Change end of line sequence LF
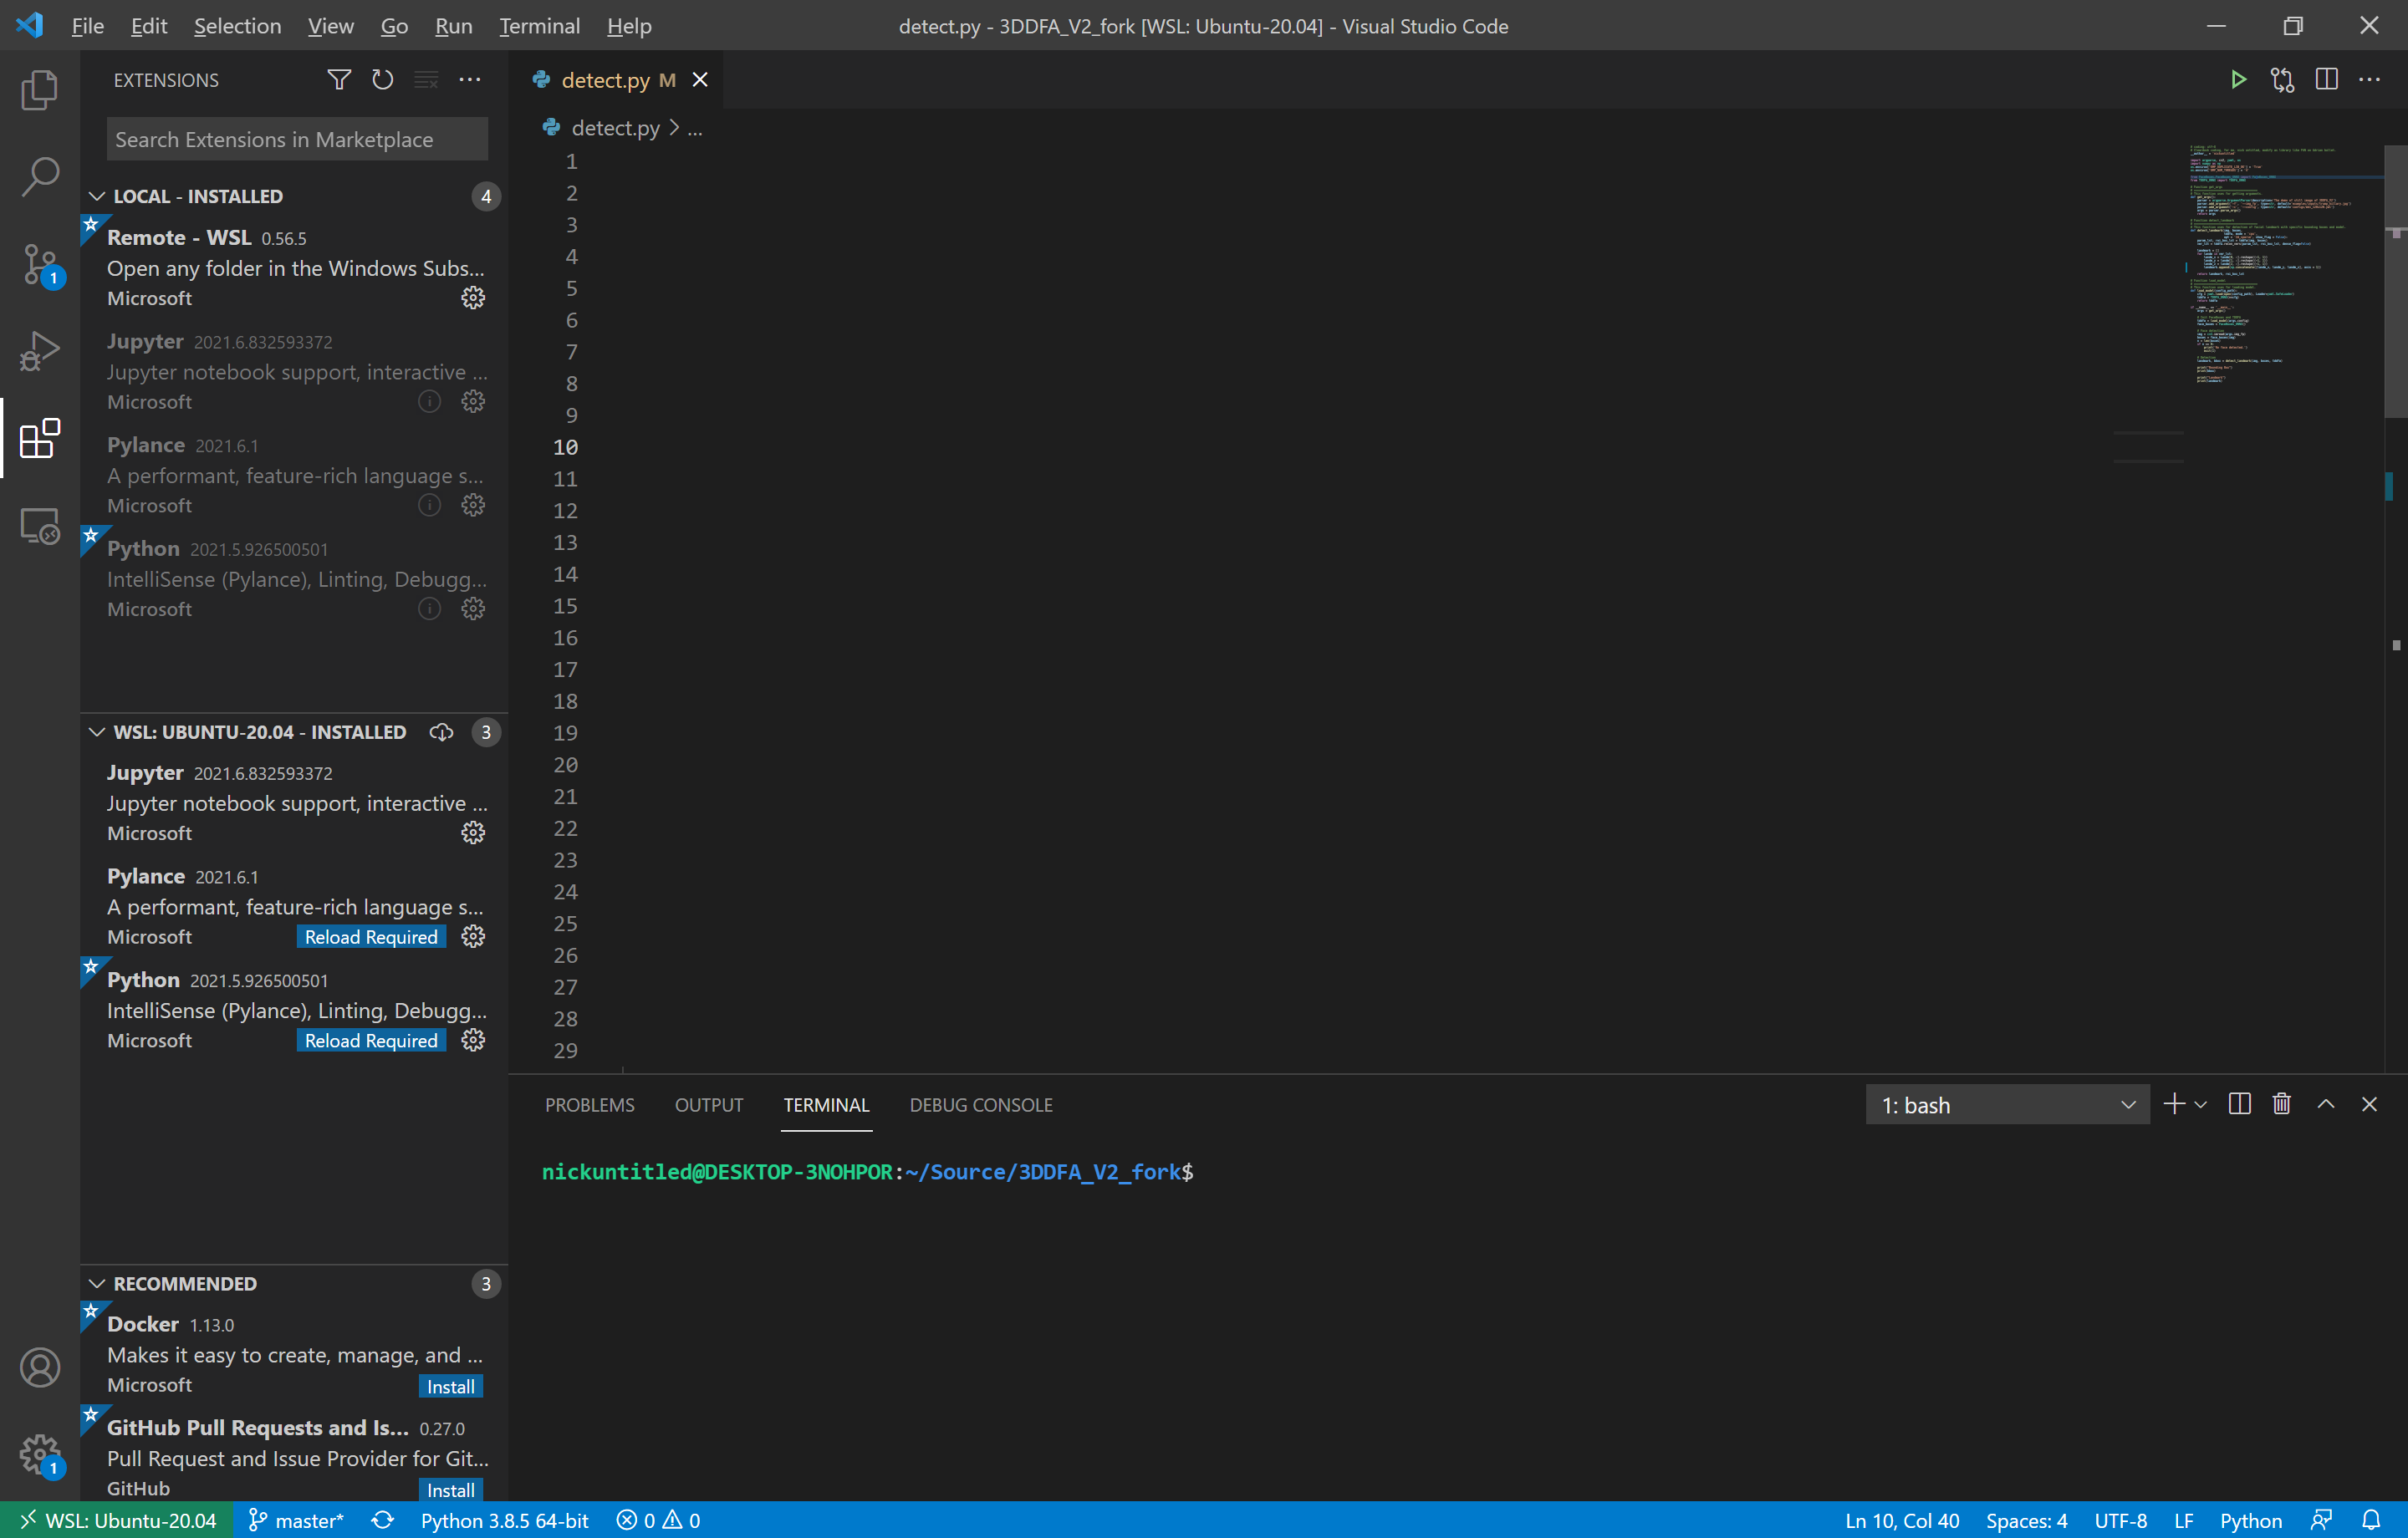Viewport: 2408px width, 1538px height. click(2184, 1520)
